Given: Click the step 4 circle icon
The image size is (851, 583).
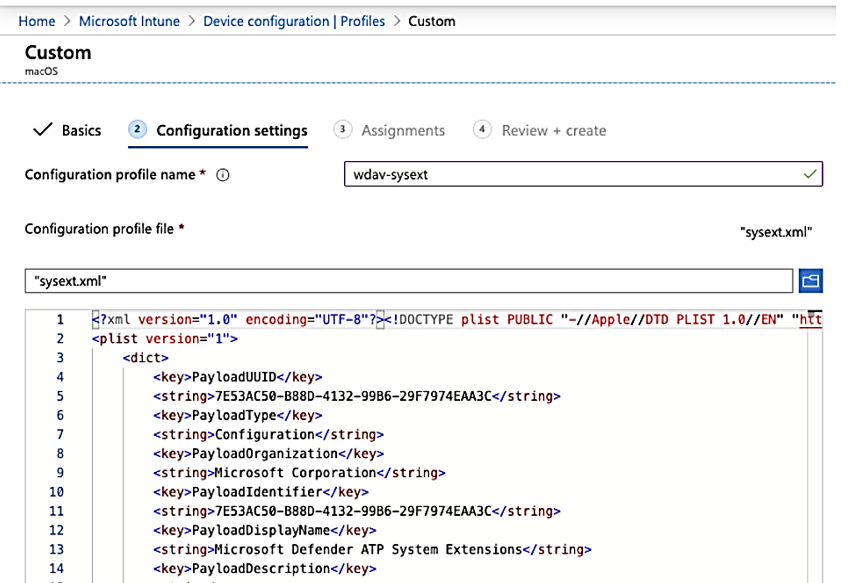Looking at the screenshot, I should coord(483,130).
